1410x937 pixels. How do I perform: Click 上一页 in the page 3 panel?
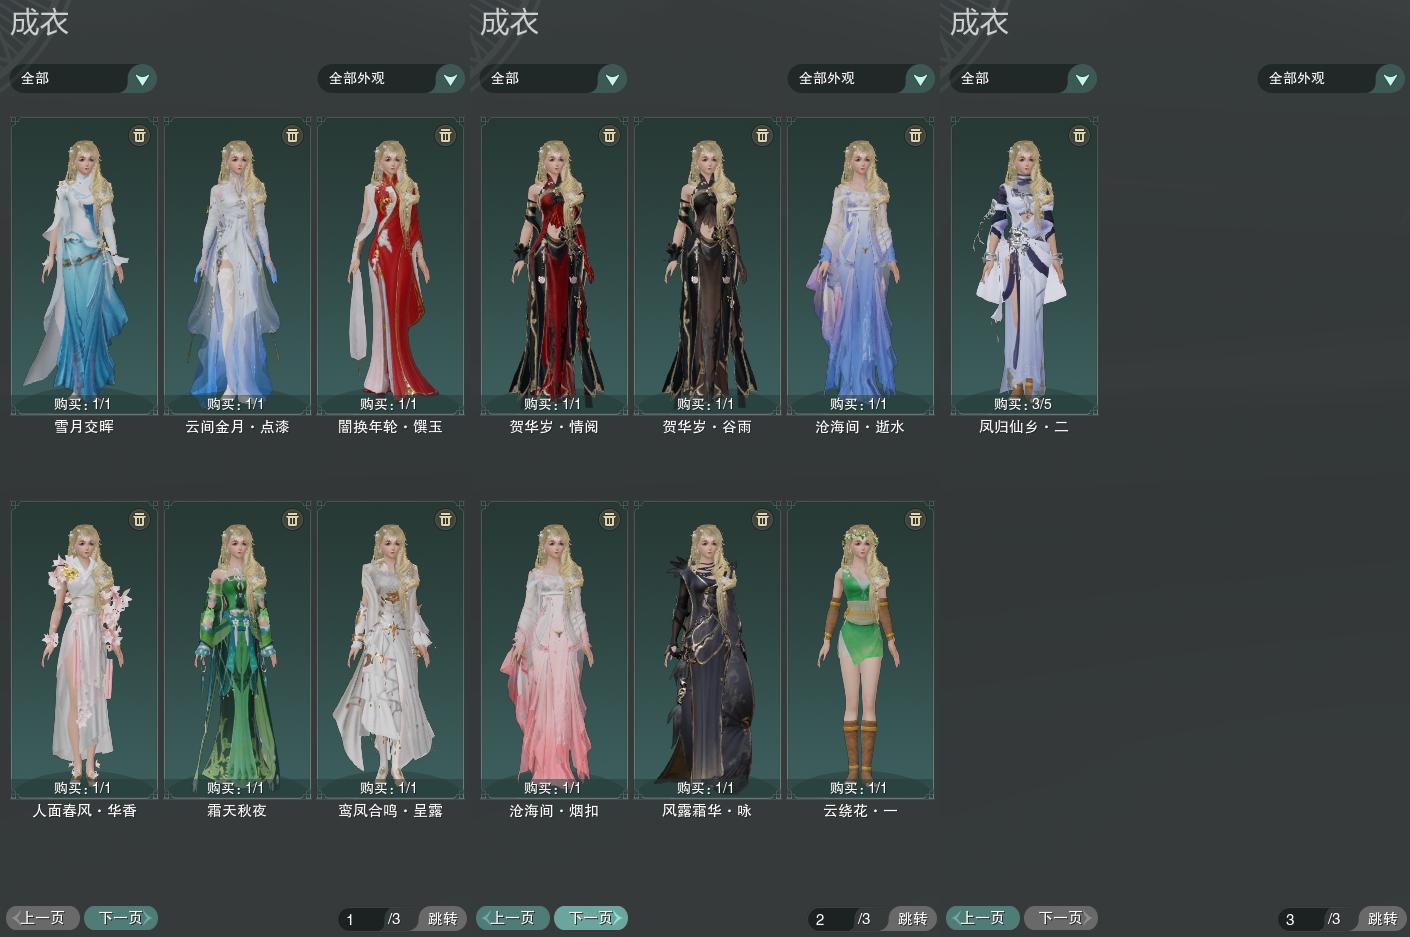983,918
